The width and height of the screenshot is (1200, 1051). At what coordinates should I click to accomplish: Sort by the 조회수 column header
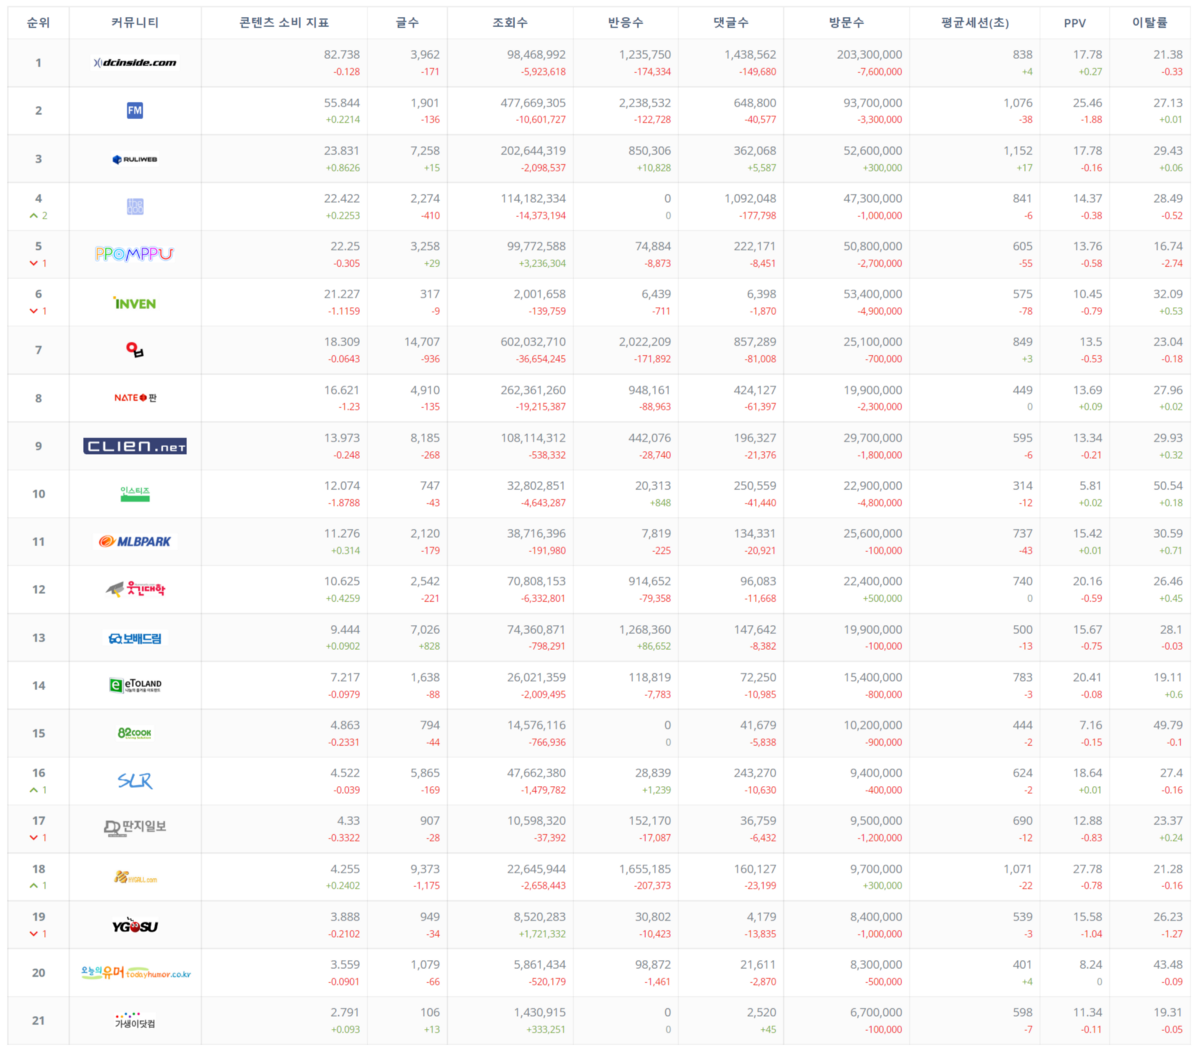click(510, 22)
